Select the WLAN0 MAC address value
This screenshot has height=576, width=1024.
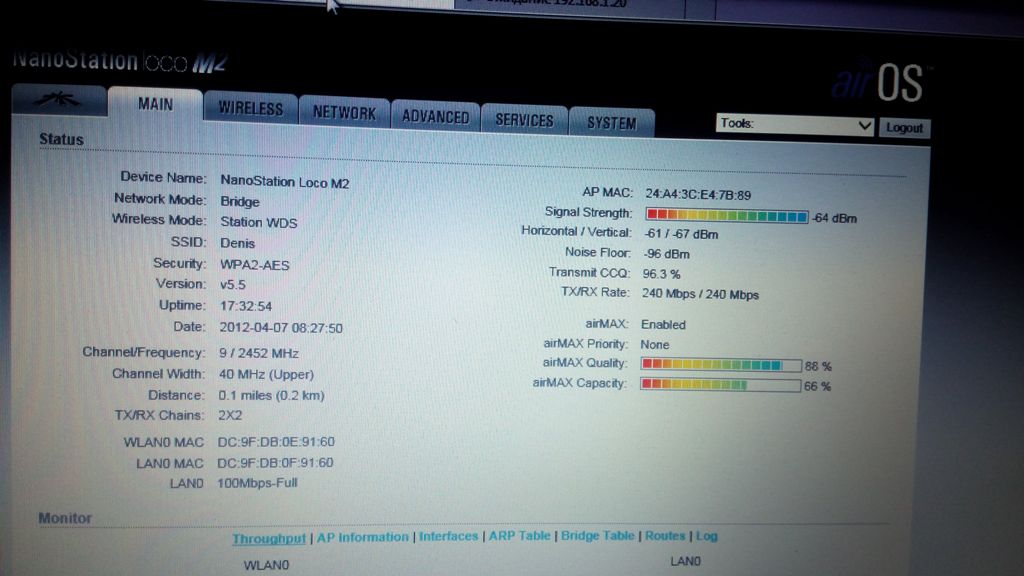[276, 442]
